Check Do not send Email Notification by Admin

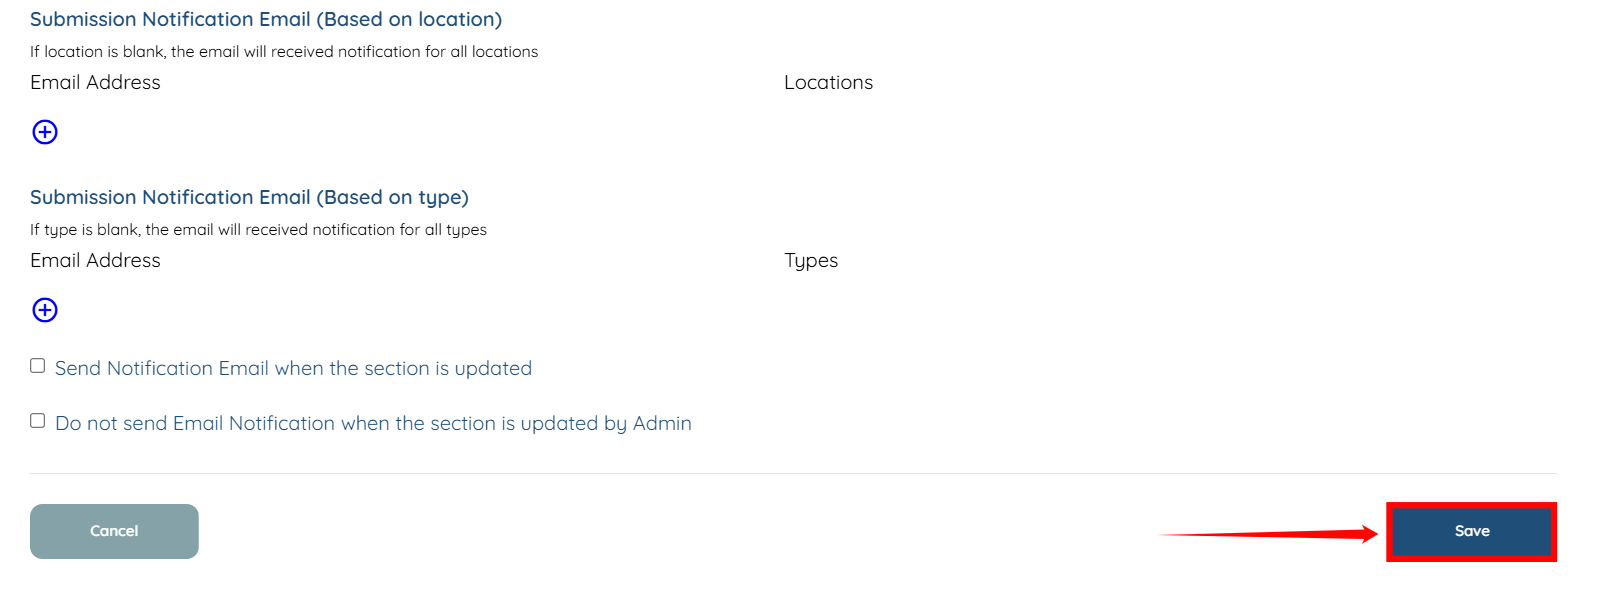tap(38, 421)
